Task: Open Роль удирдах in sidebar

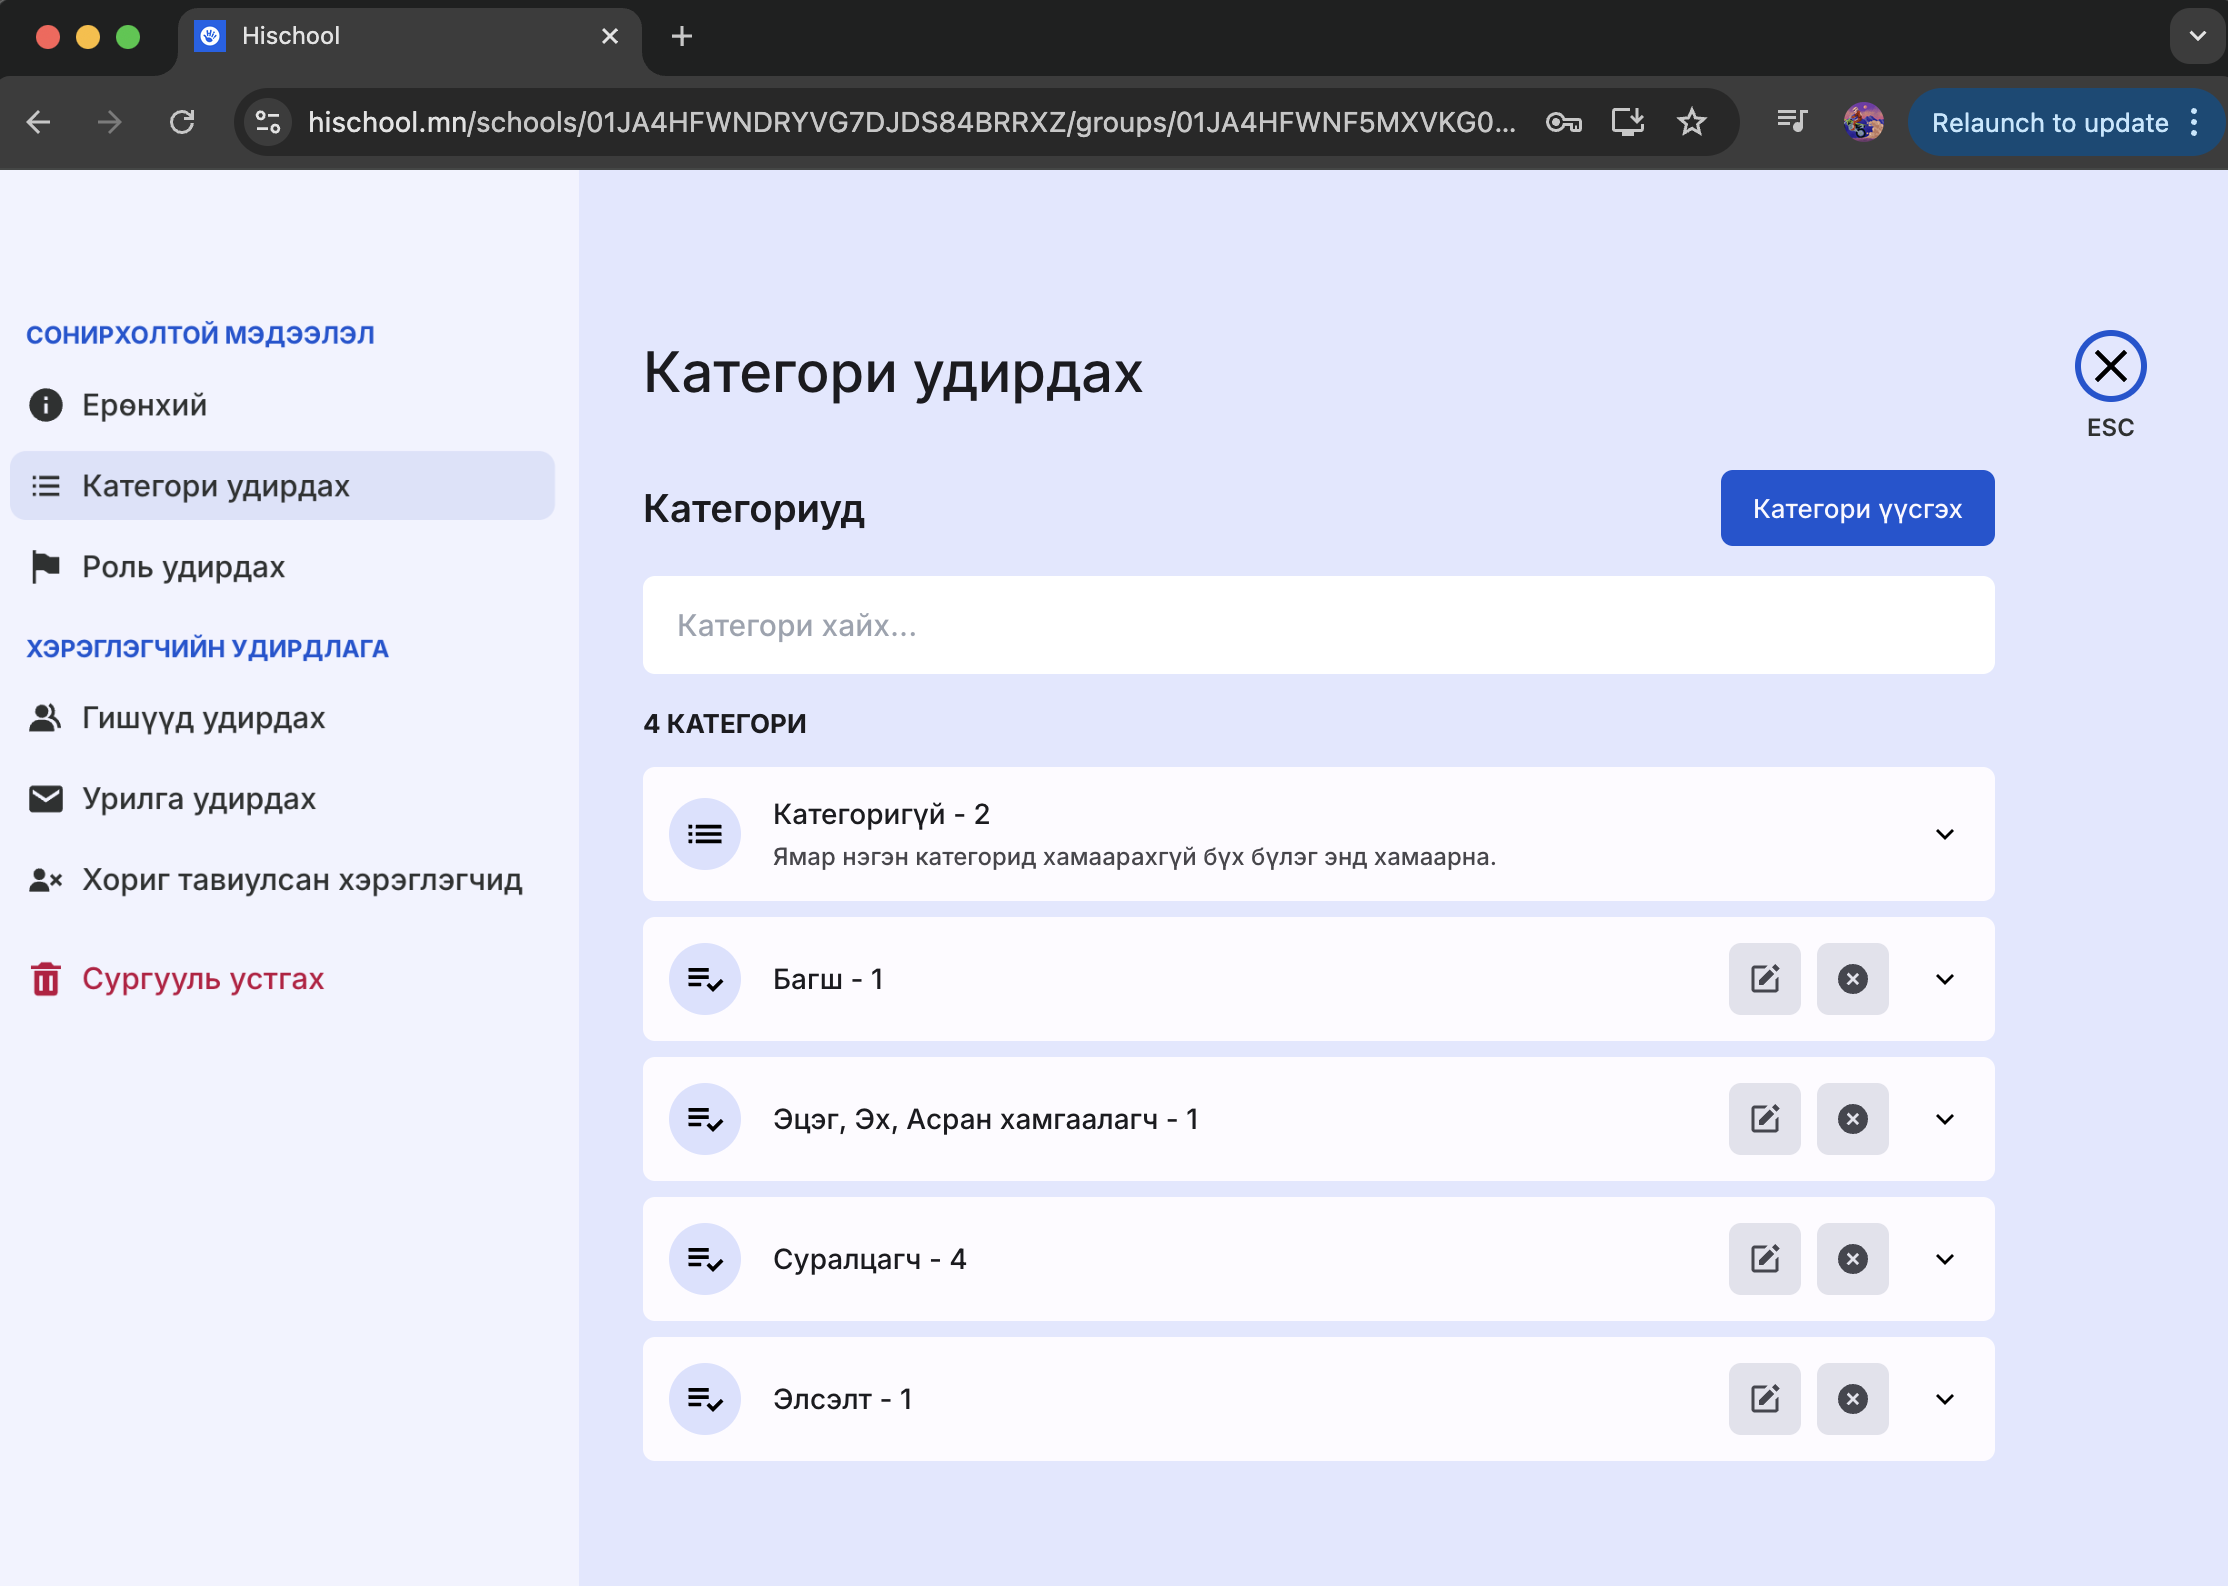Action: 183,567
